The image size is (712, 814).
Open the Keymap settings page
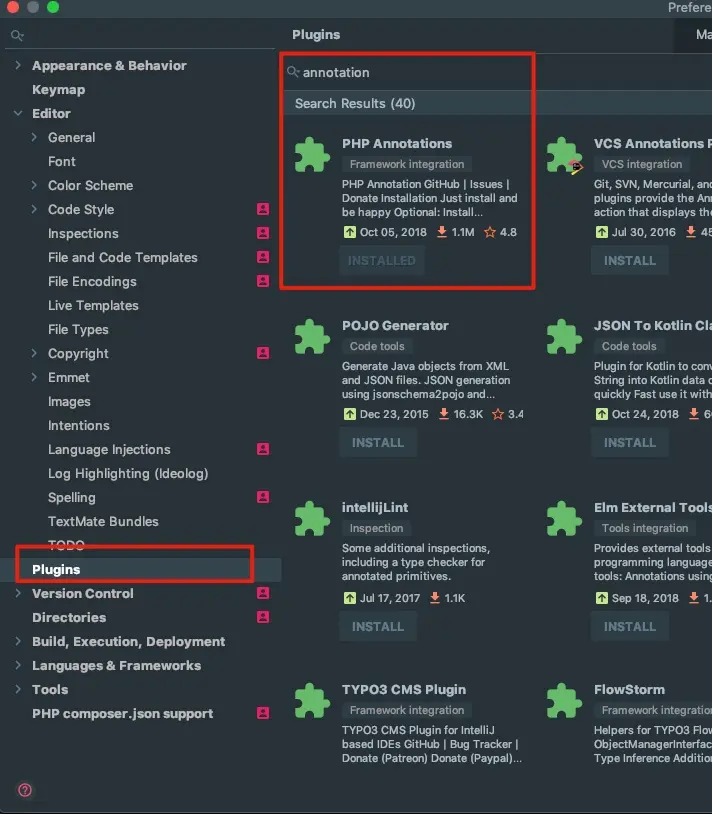(x=58, y=89)
